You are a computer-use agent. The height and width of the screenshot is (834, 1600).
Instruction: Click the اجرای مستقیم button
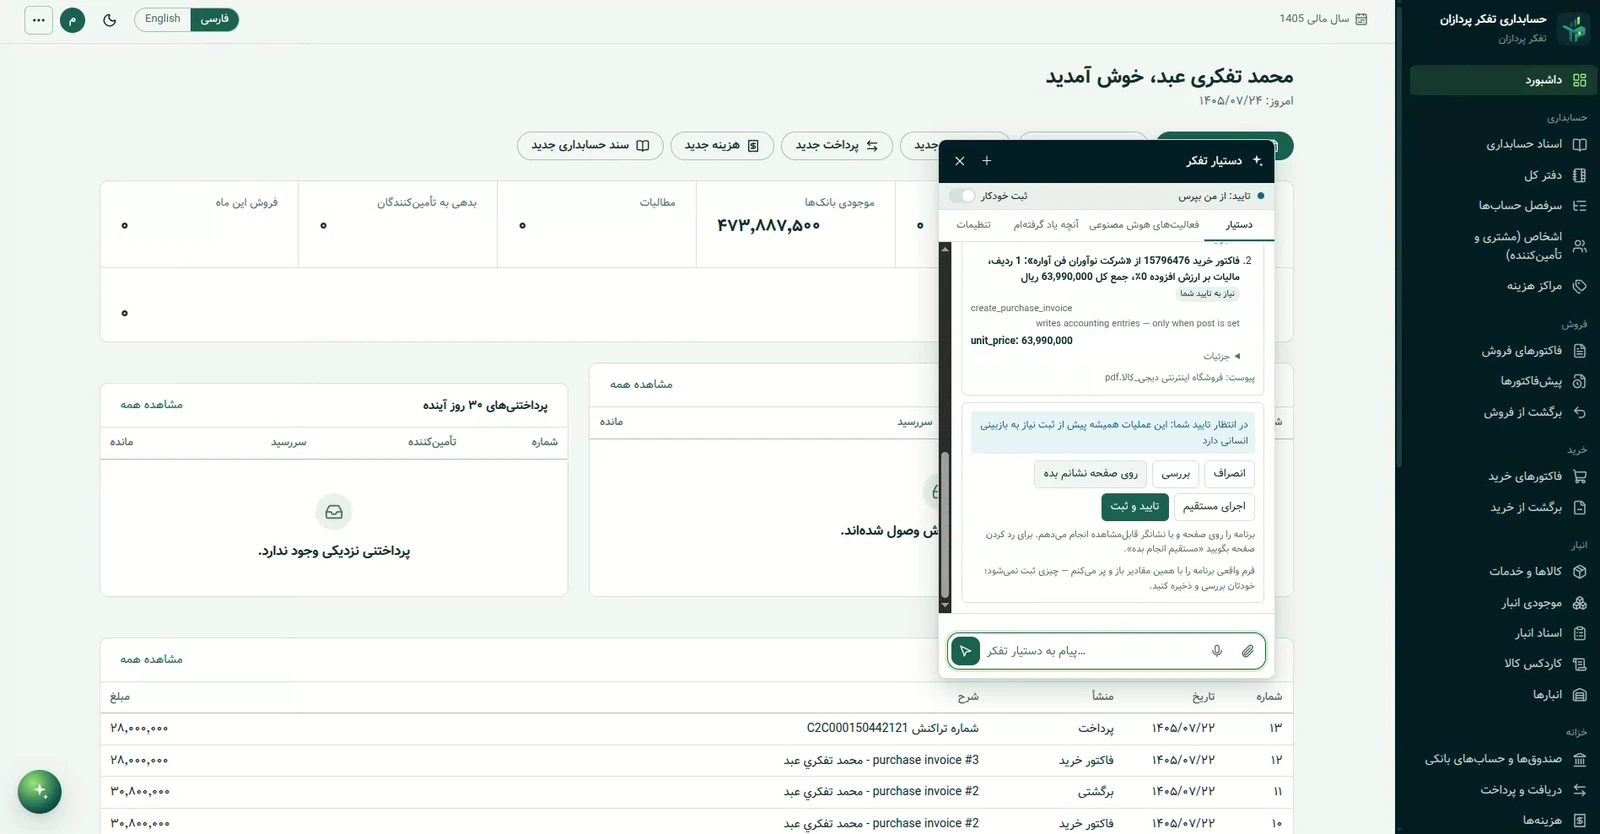1214,507
